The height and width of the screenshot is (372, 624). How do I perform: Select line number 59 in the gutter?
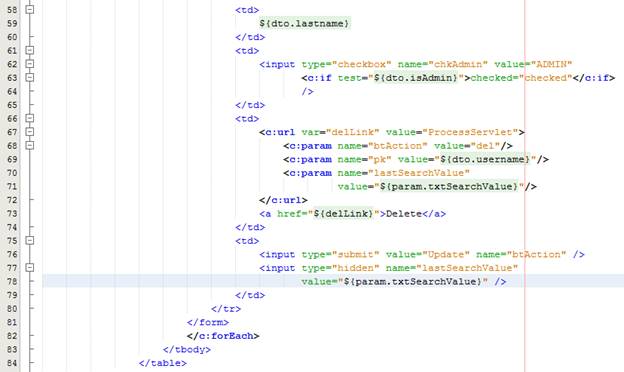(12, 23)
